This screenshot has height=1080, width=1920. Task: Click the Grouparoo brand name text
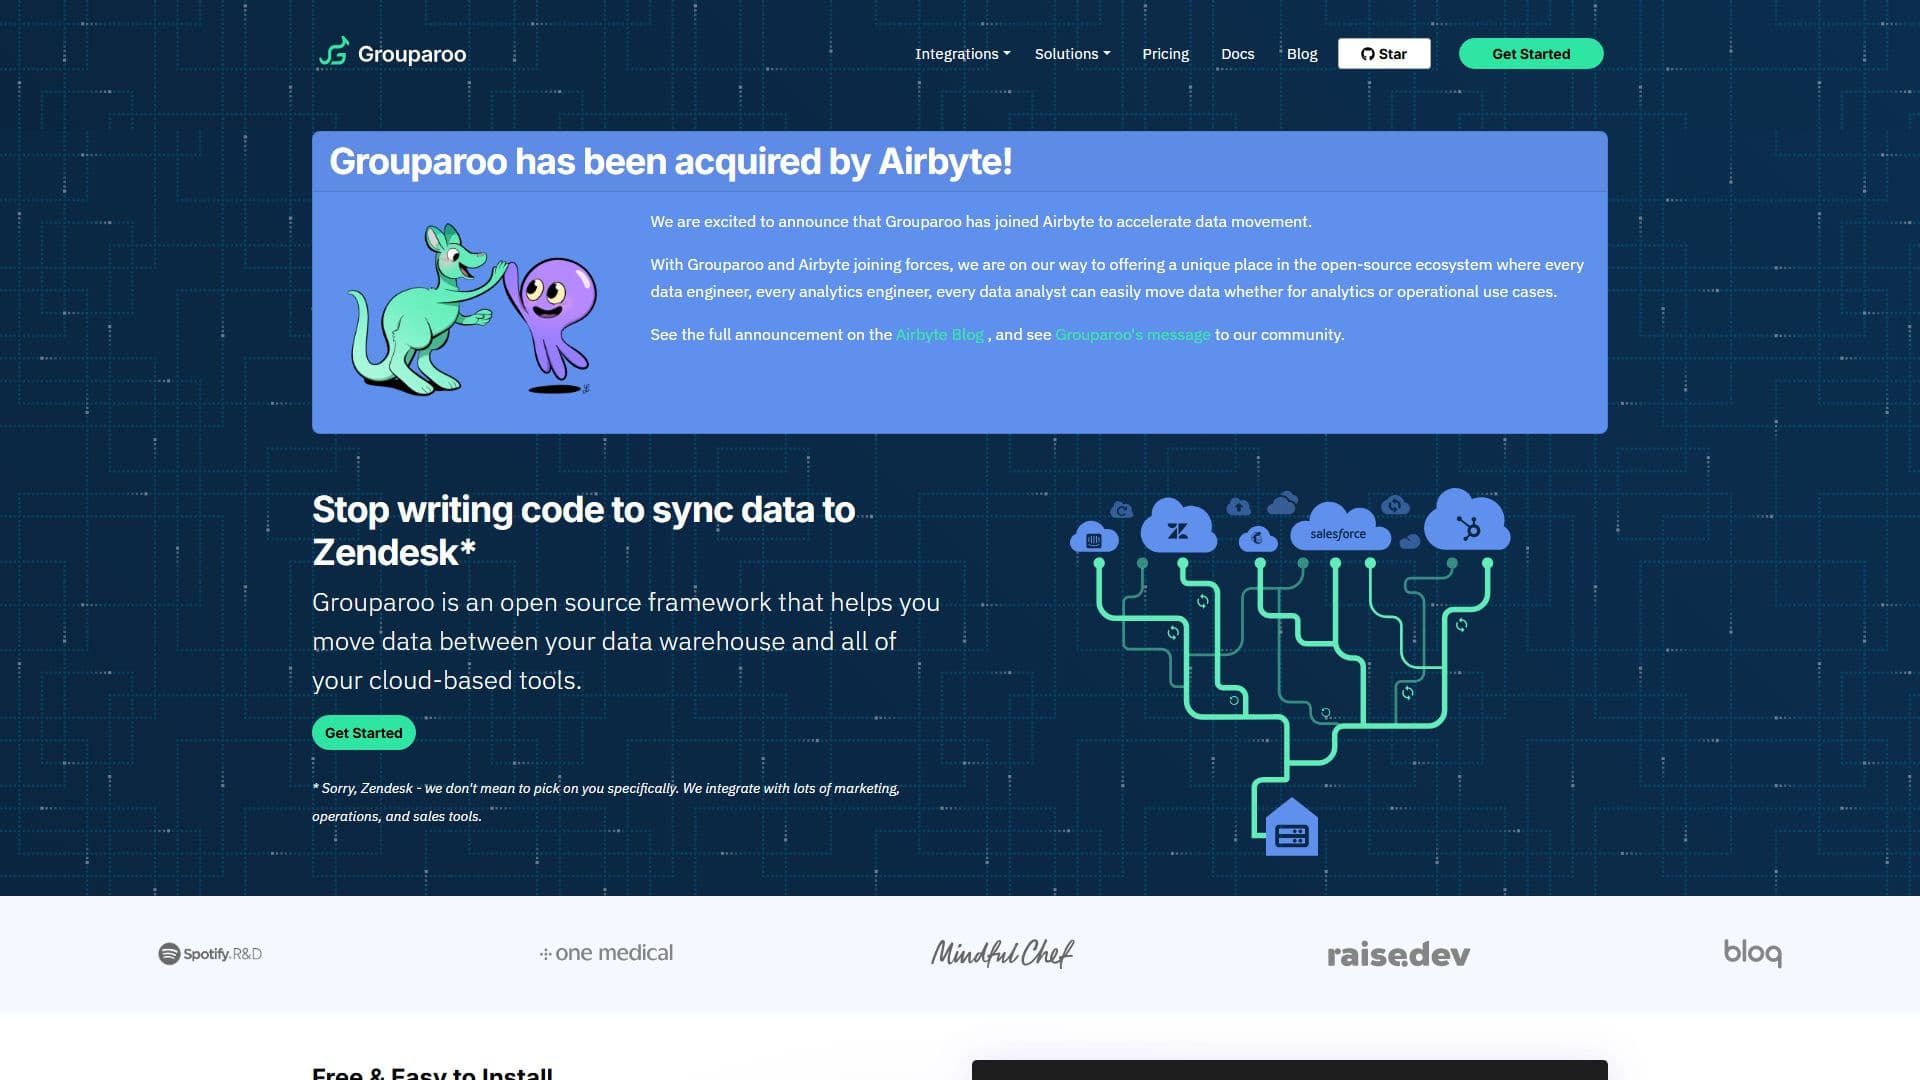point(412,54)
